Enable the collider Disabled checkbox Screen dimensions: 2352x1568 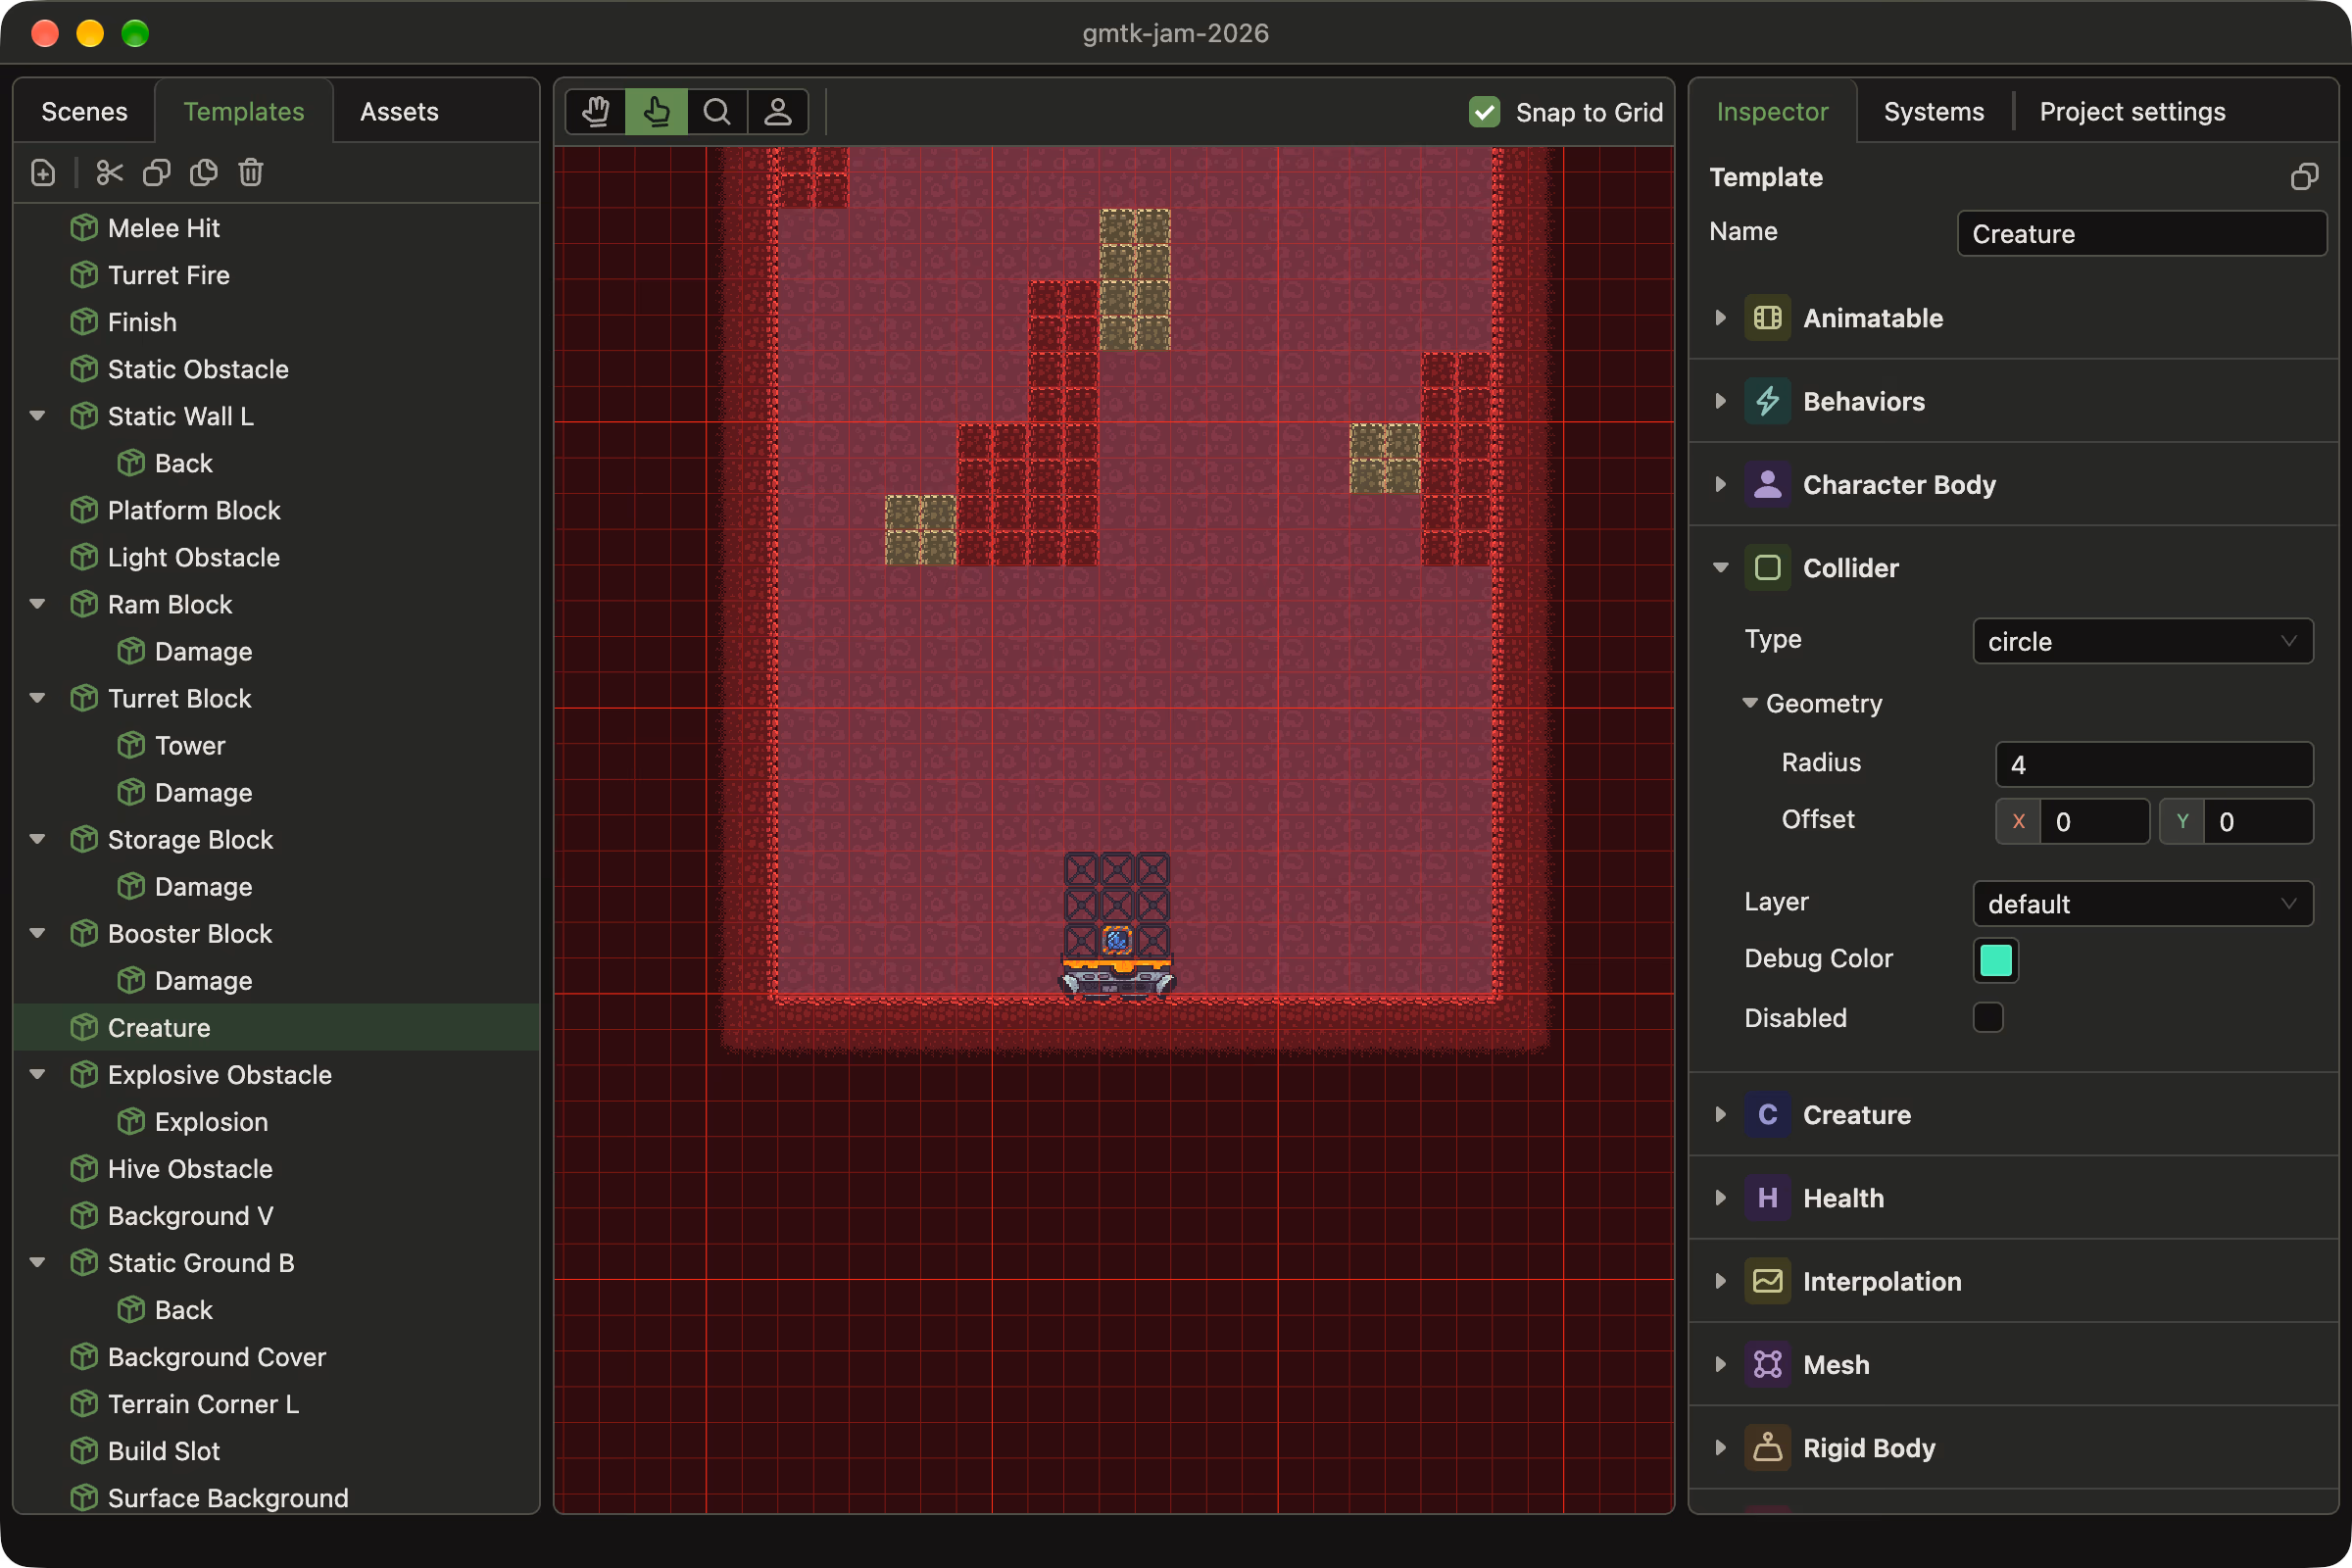[1988, 1018]
